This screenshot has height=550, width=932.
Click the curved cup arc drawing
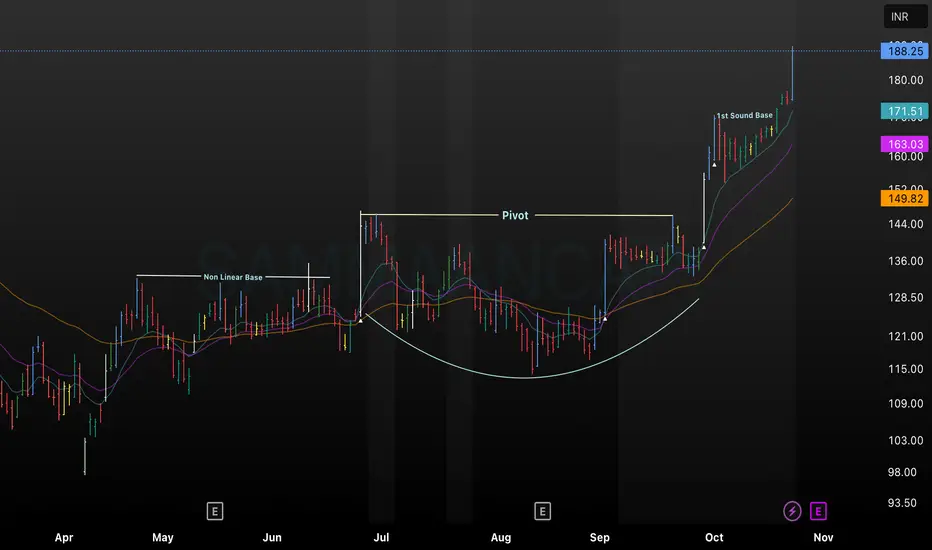coord(525,377)
